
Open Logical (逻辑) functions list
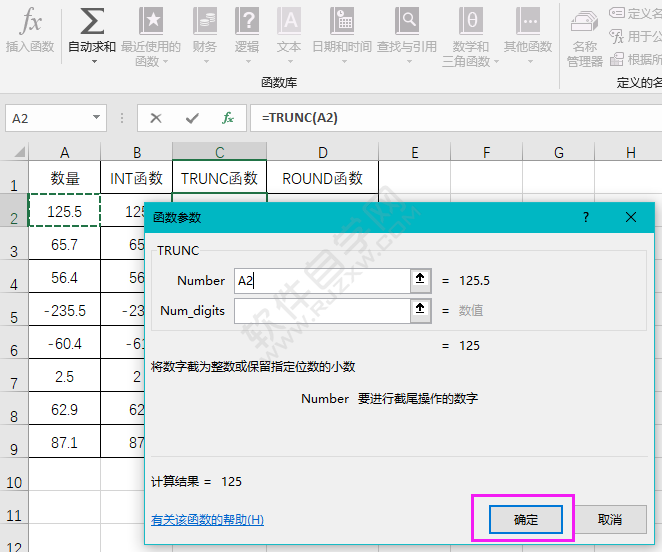click(247, 30)
